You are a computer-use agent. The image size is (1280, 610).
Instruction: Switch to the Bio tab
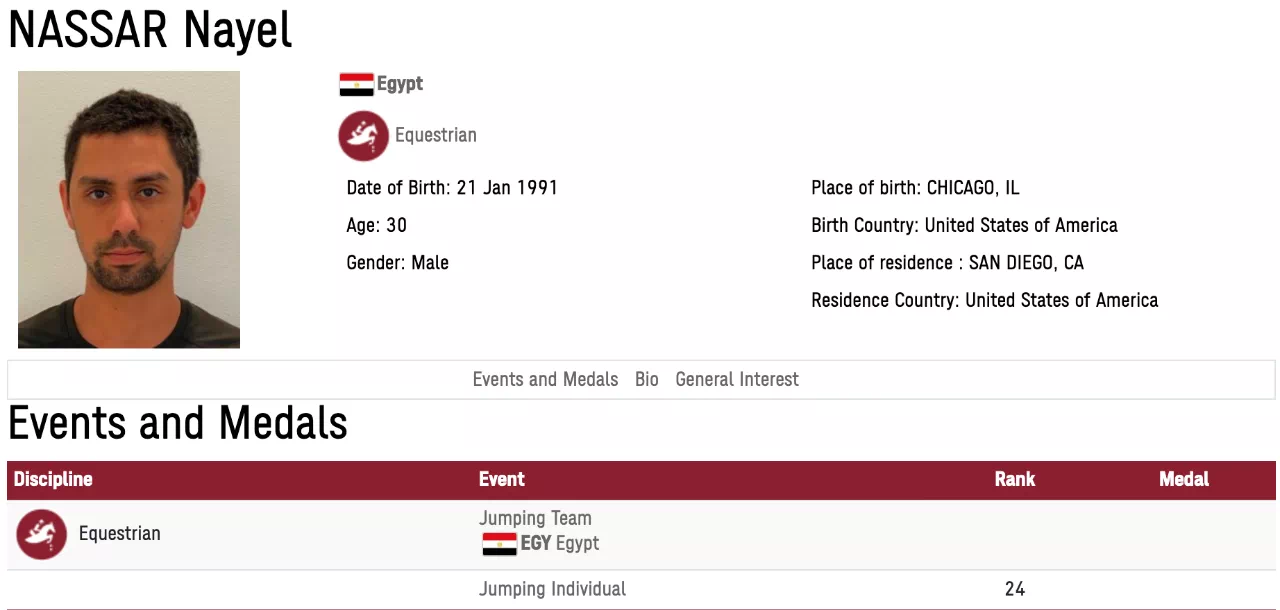[647, 380]
